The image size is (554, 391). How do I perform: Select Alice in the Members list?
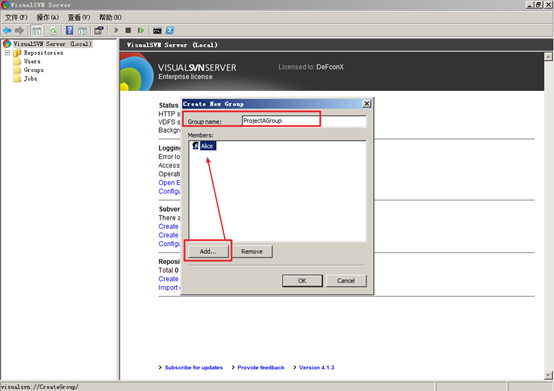click(x=207, y=146)
